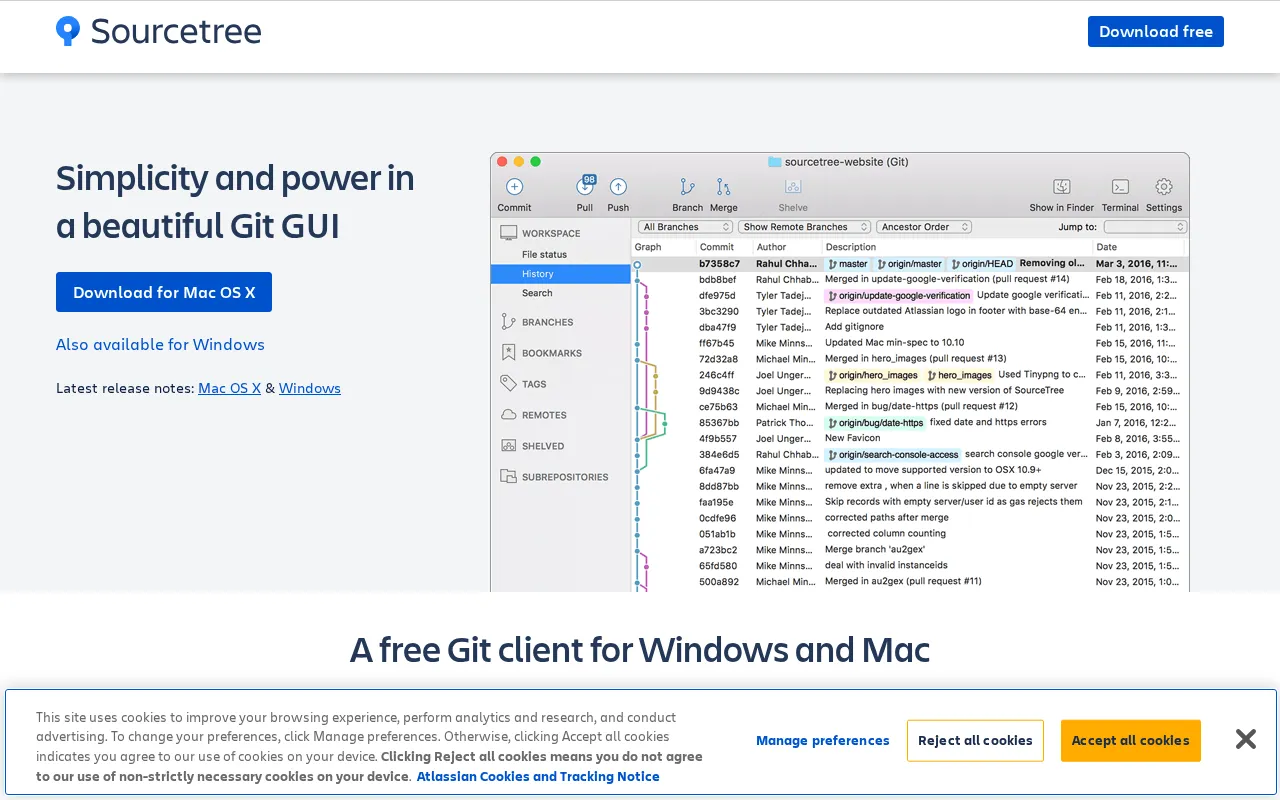Select commit dba47f9 Add gitignore
The height and width of the screenshot is (800, 1280).
pos(910,327)
